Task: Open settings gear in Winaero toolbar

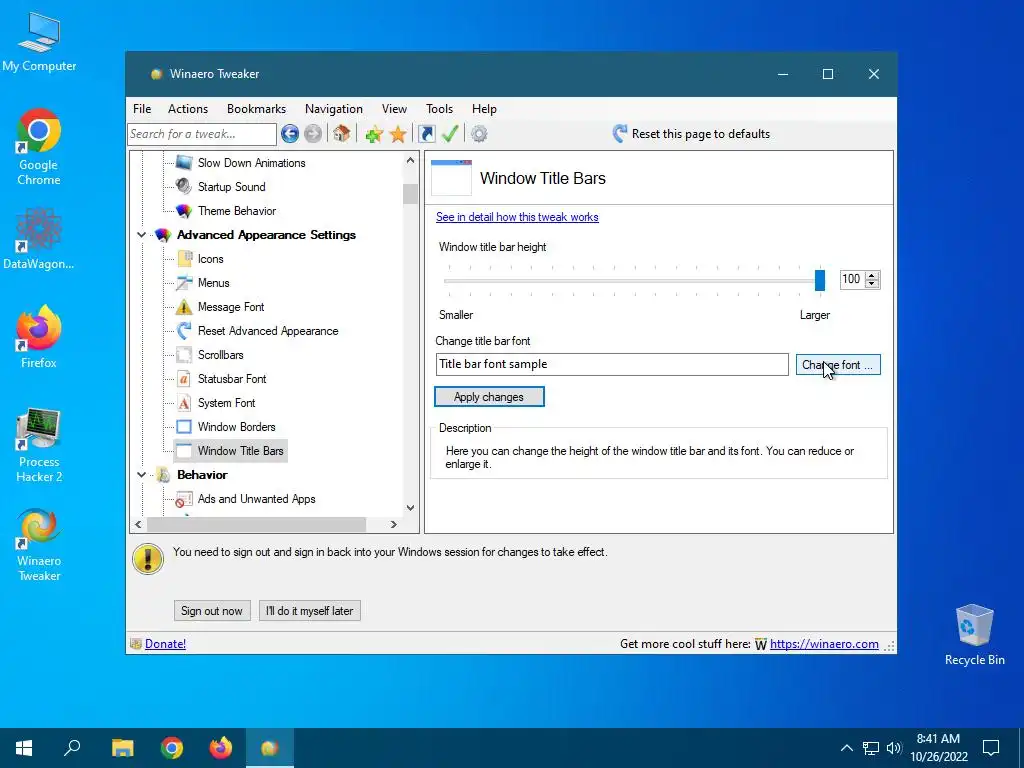Action: (x=479, y=134)
